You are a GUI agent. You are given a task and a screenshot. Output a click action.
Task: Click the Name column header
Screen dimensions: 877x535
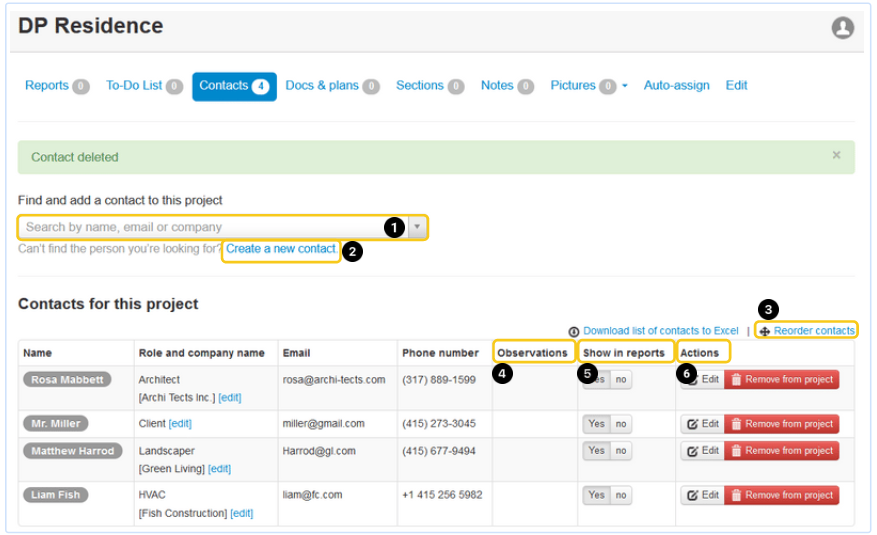click(x=37, y=353)
